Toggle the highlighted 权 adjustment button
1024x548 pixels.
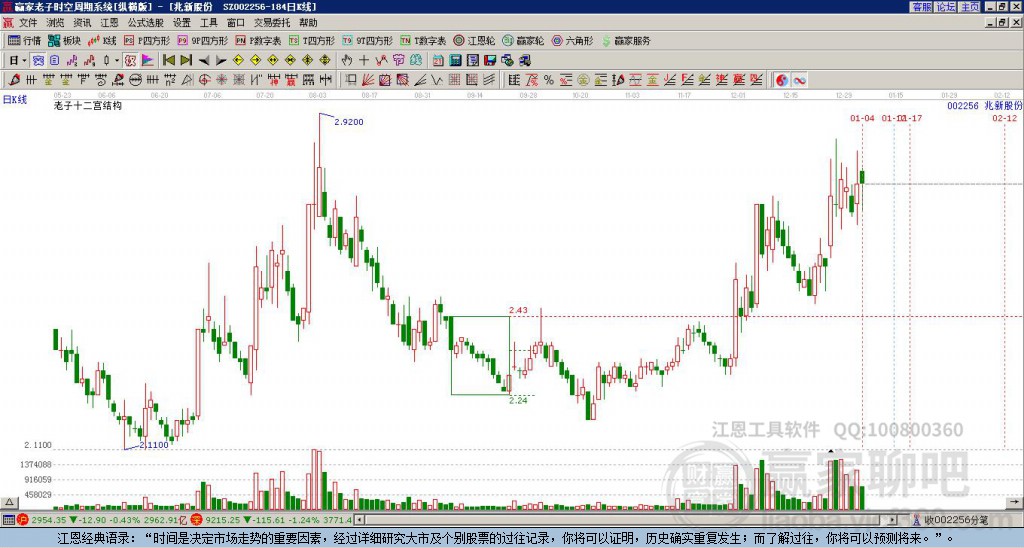tap(131, 60)
